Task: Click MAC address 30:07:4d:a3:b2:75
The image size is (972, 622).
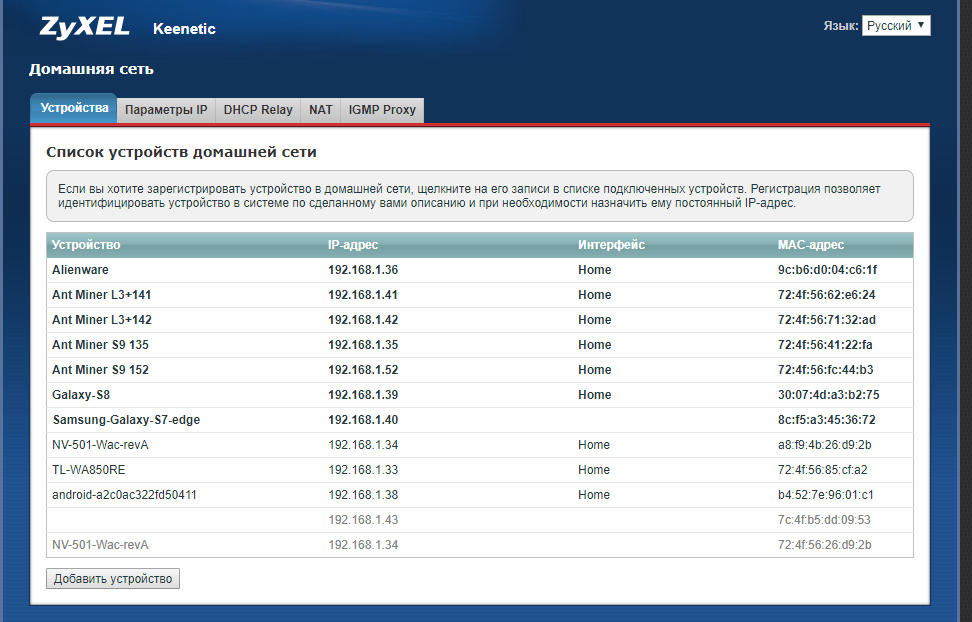Action: click(829, 394)
